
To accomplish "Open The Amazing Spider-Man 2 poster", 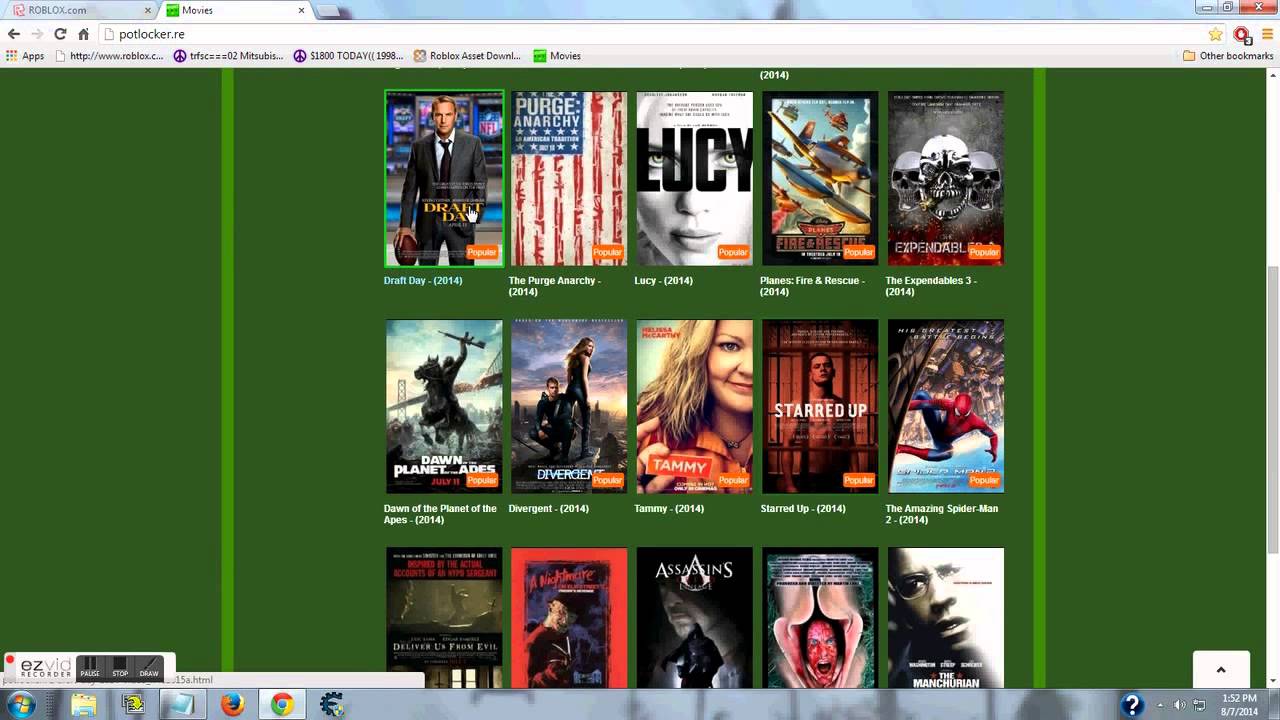I will tap(945, 406).
